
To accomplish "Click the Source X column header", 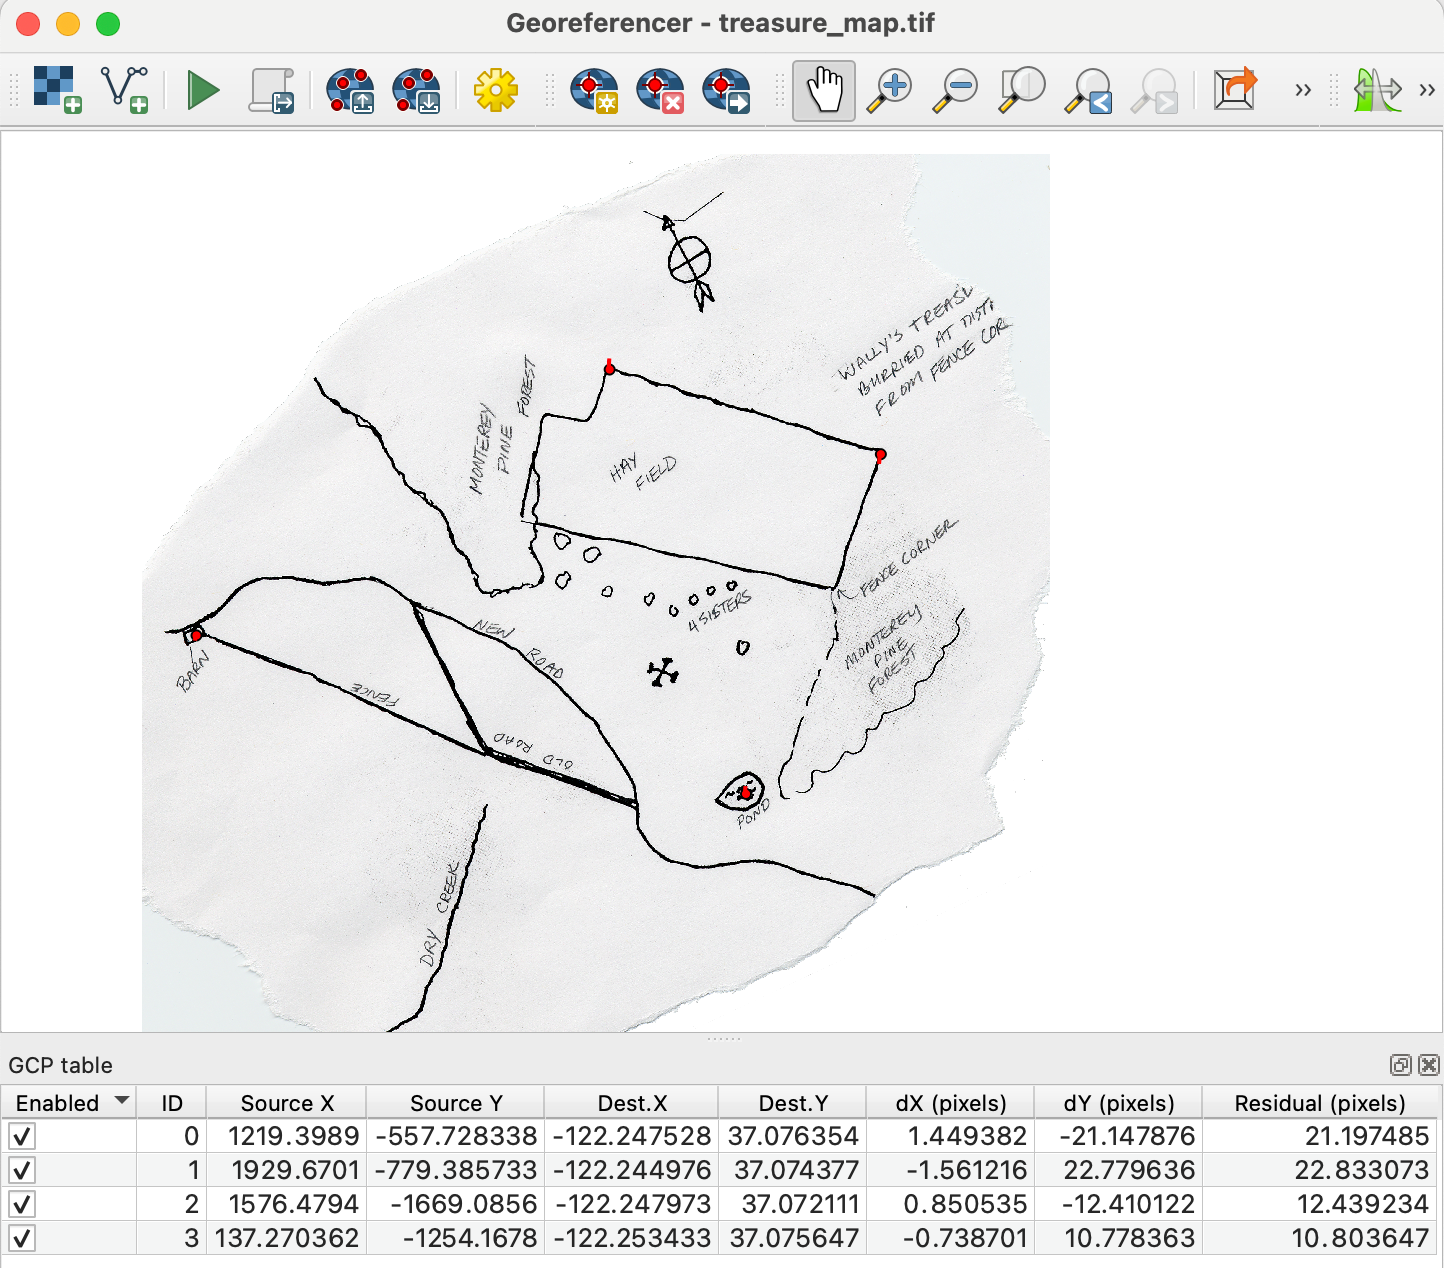I will click(287, 1103).
